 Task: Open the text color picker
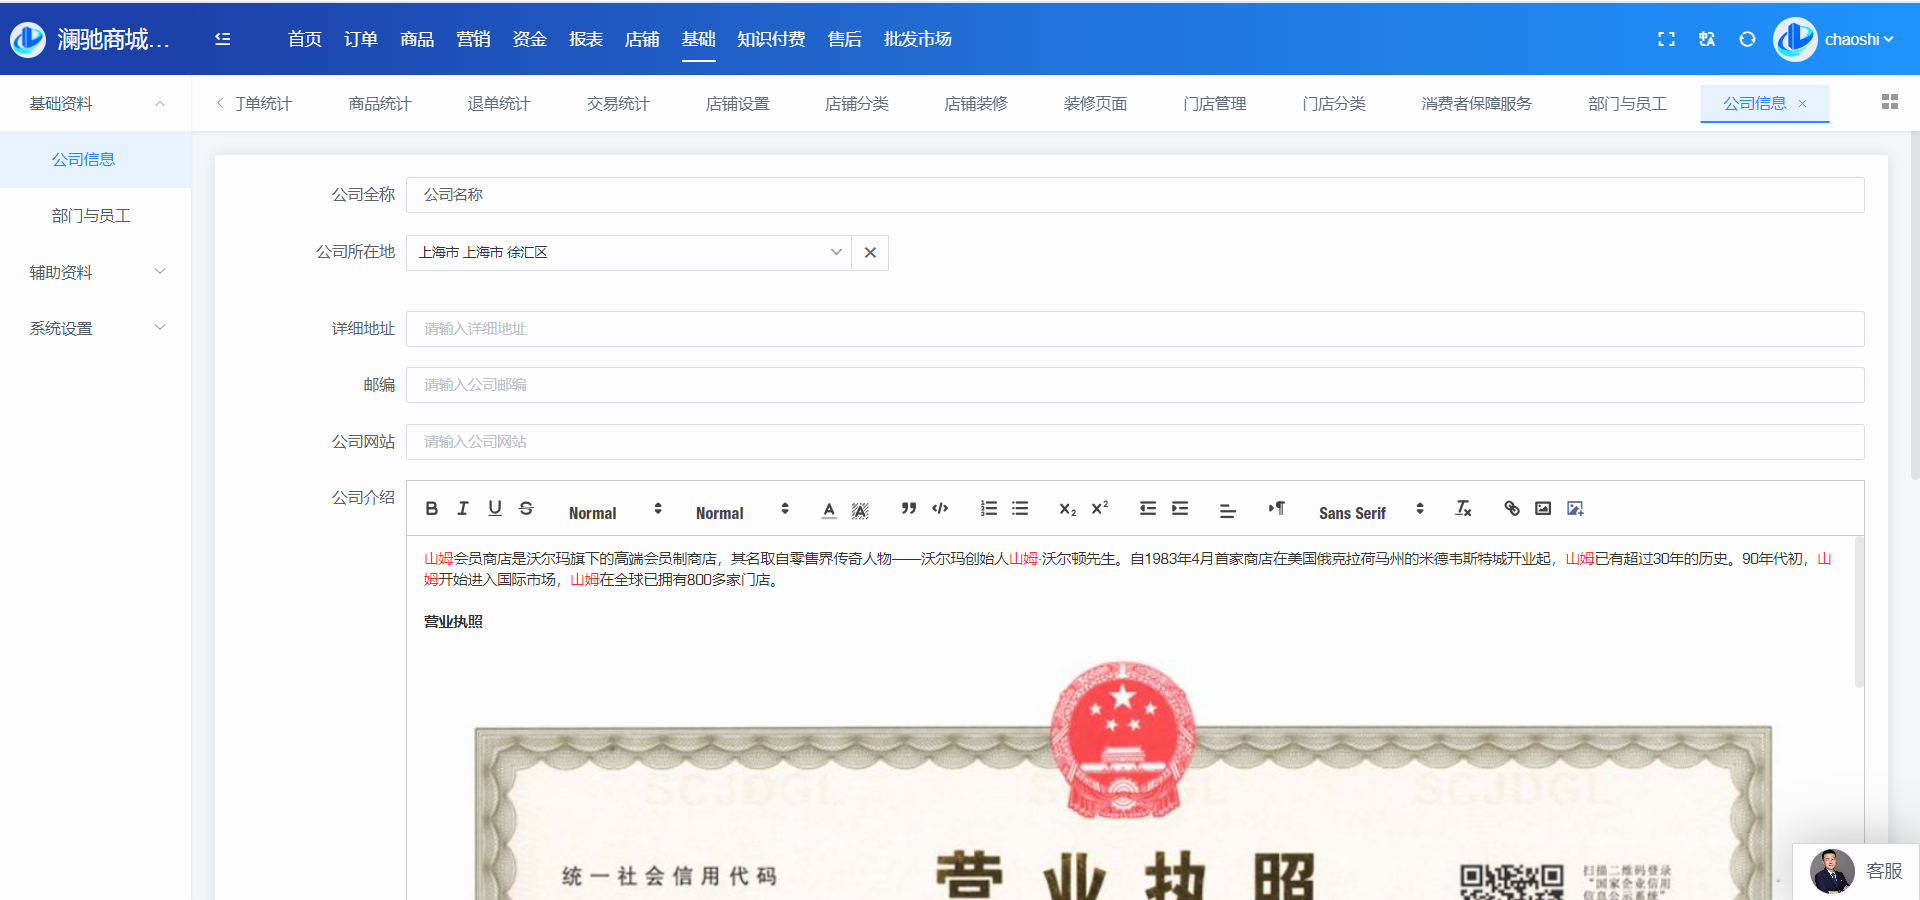point(829,510)
